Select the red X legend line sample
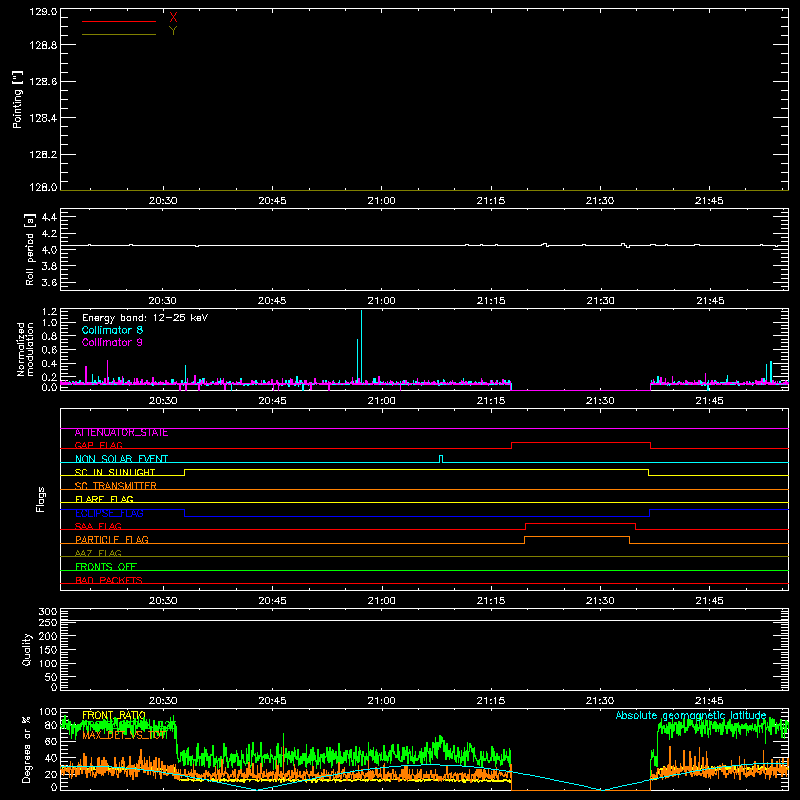 [119, 21]
